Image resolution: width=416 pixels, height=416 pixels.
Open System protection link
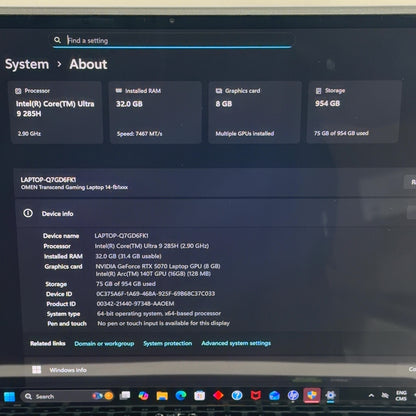pyautogui.click(x=168, y=343)
